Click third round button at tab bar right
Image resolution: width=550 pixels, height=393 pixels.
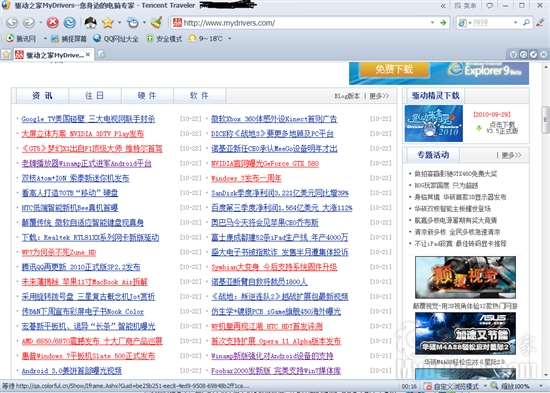[x=534, y=54]
